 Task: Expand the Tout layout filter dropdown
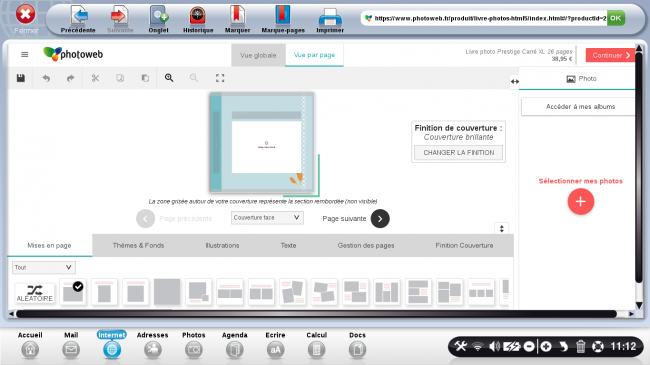[x=44, y=268]
